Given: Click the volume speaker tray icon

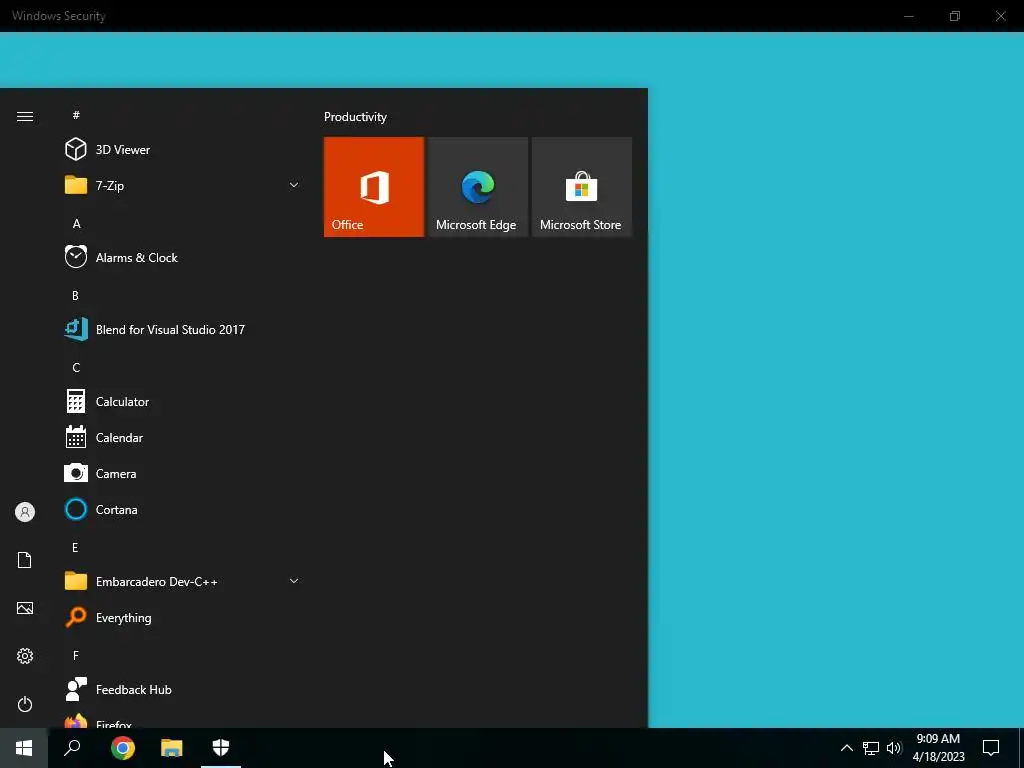Looking at the screenshot, I should [894, 748].
